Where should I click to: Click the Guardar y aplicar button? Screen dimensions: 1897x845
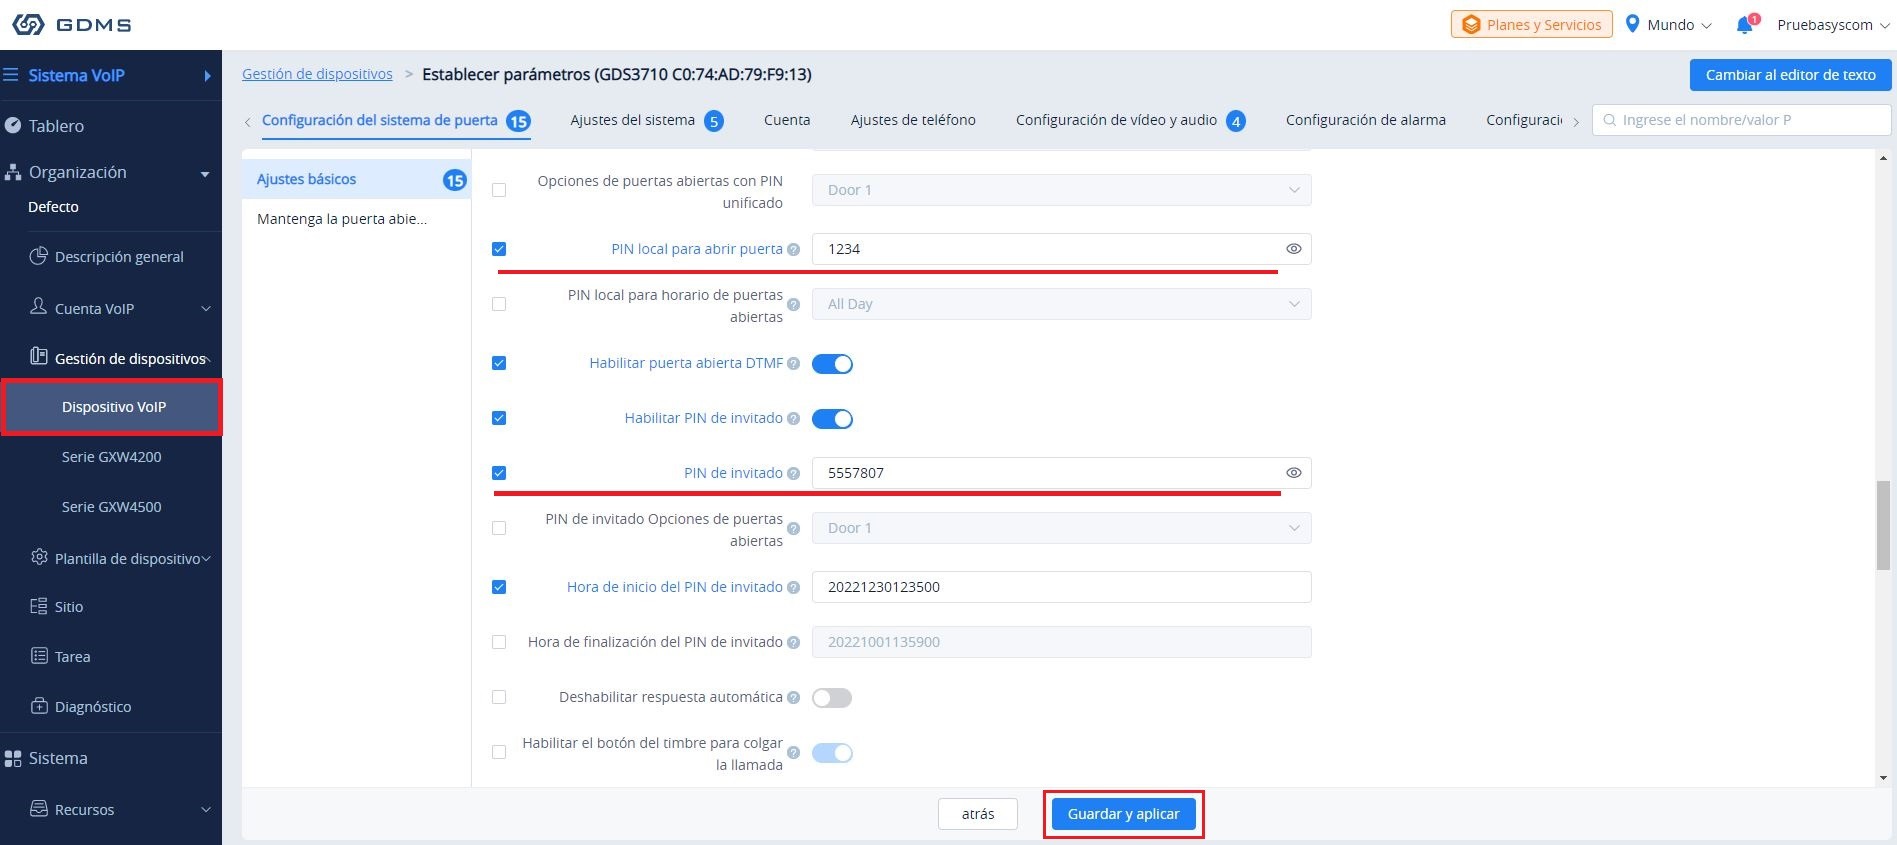[x=1123, y=814]
